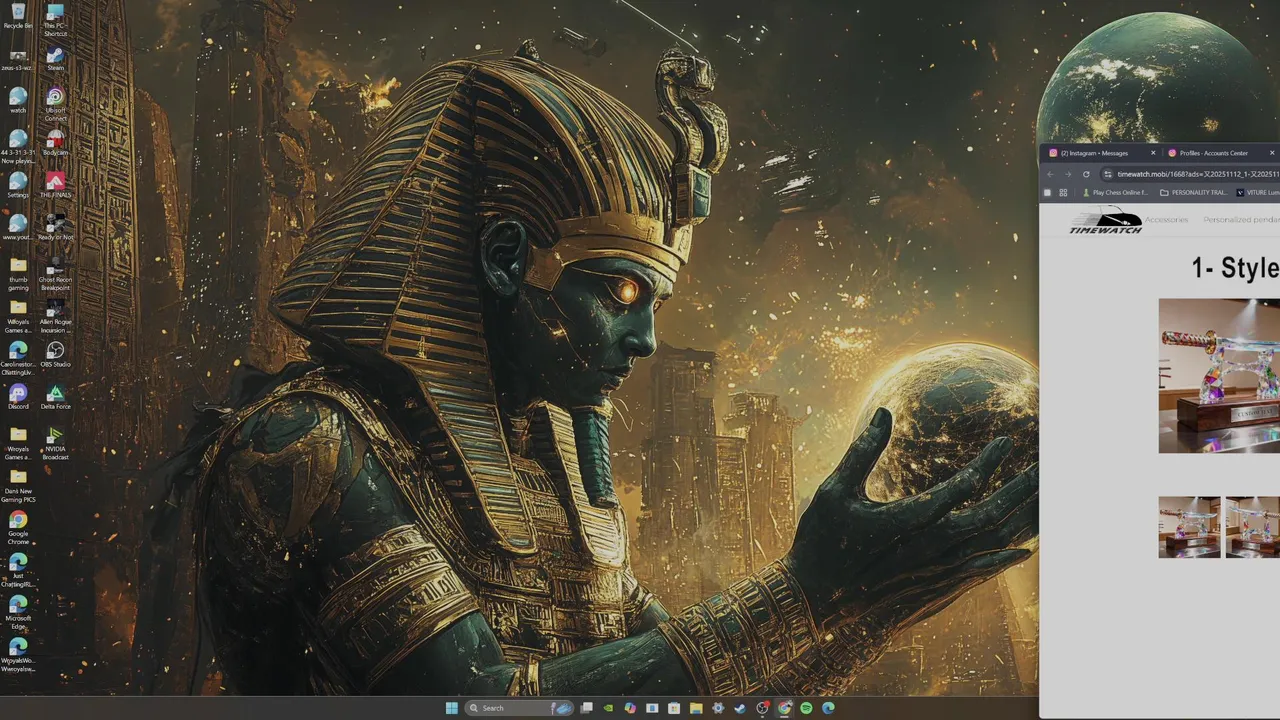1280x720 pixels.
Task: Open Dans New Gaming PICS folder
Action: [18, 486]
